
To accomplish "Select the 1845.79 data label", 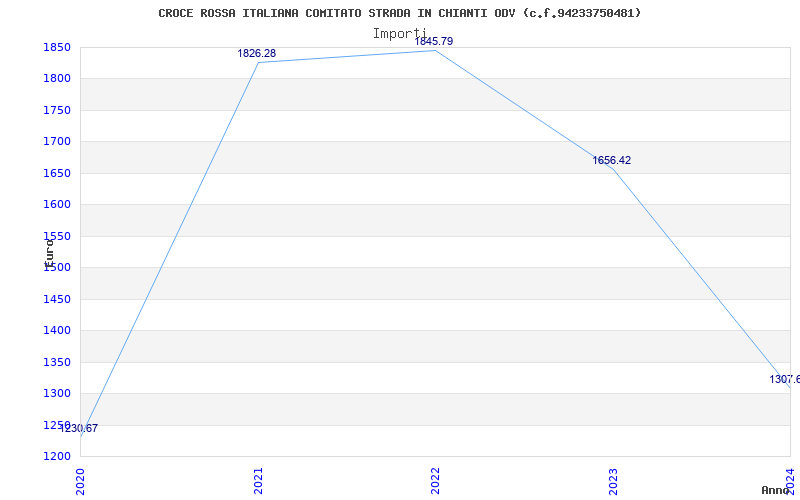I will [434, 41].
